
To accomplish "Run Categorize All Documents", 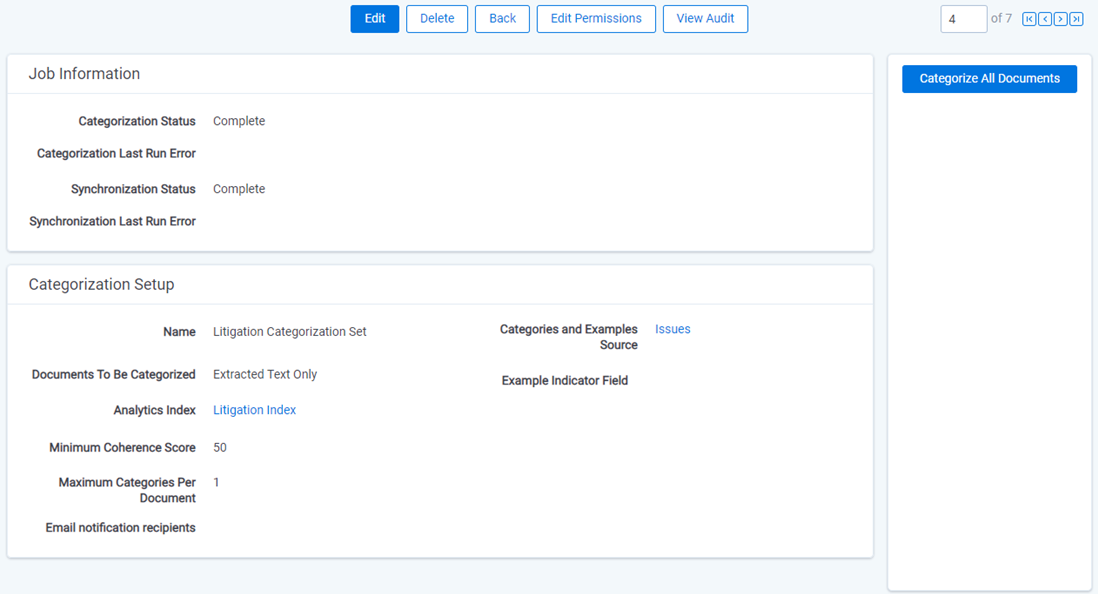I will (989, 78).
